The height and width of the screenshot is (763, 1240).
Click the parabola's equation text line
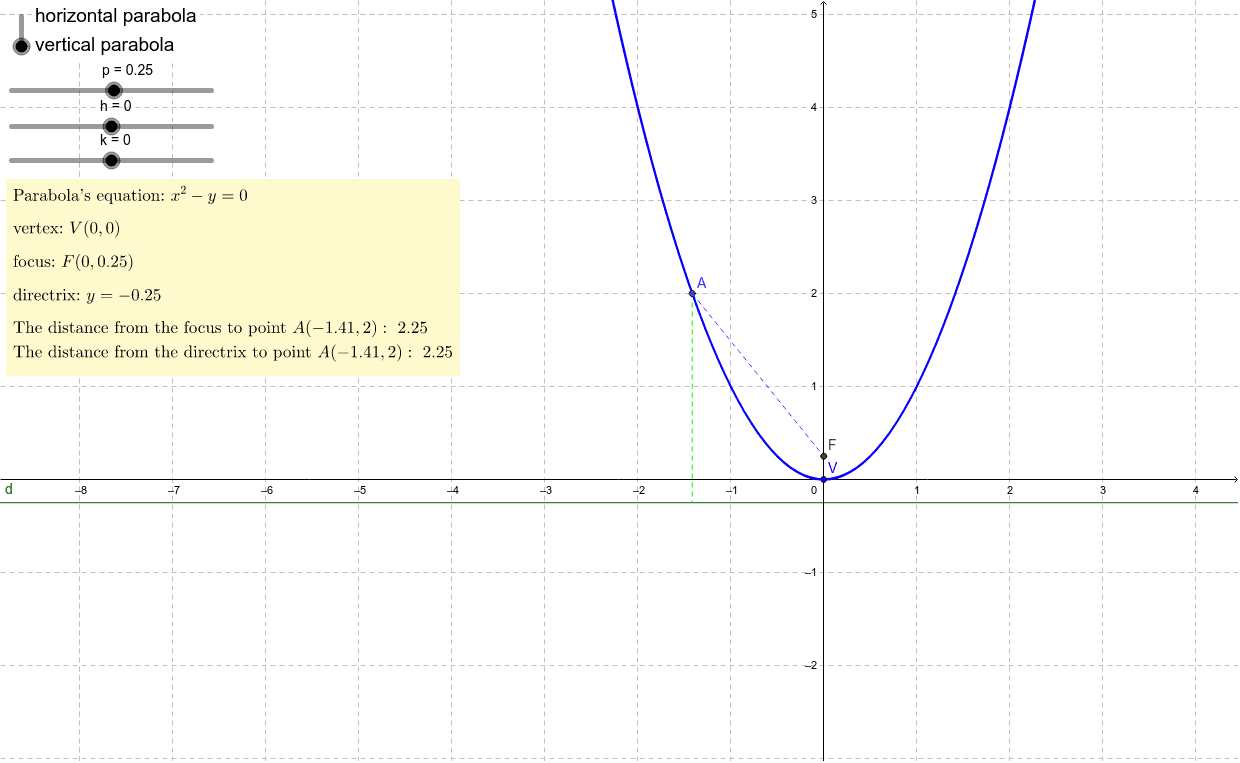point(130,195)
